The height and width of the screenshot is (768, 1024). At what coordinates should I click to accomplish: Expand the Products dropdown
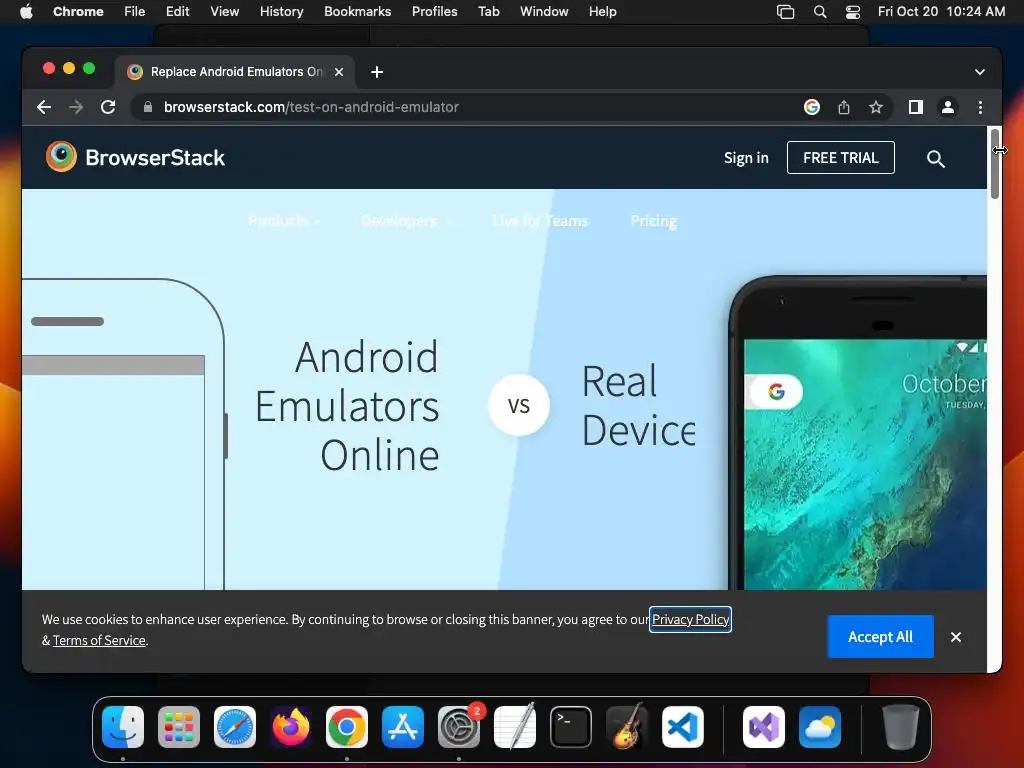pyautogui.click(x=284, y=221)
